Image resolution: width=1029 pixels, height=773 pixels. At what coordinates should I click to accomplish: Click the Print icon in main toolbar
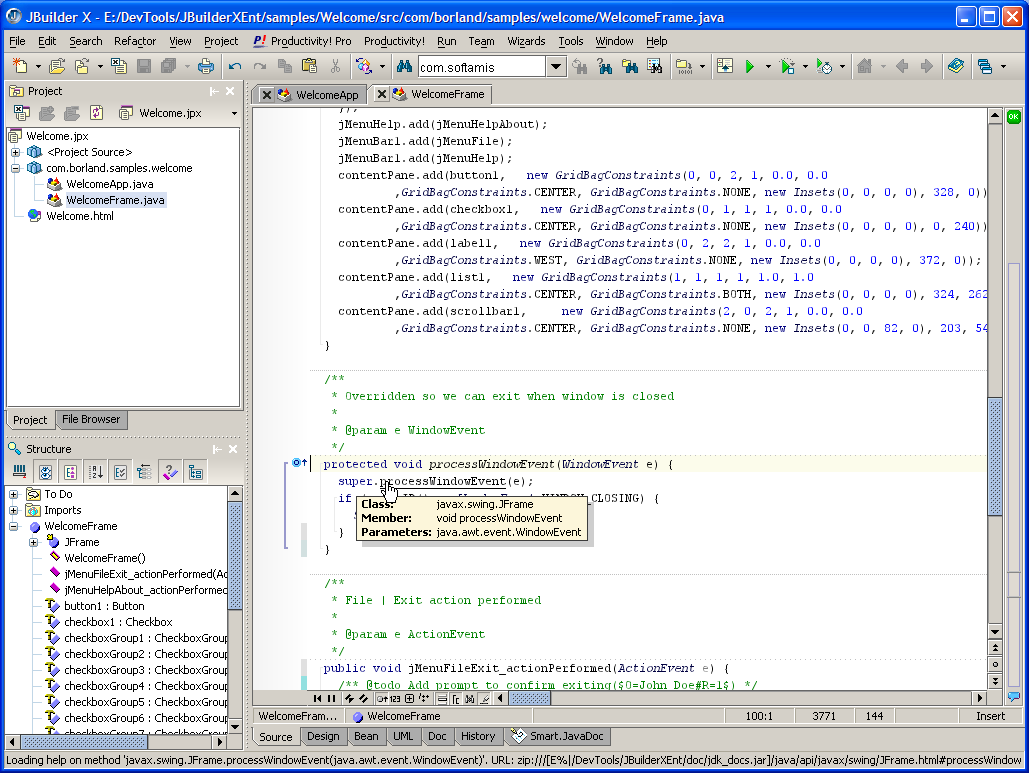pyautogui.click(x=206, y=67)
